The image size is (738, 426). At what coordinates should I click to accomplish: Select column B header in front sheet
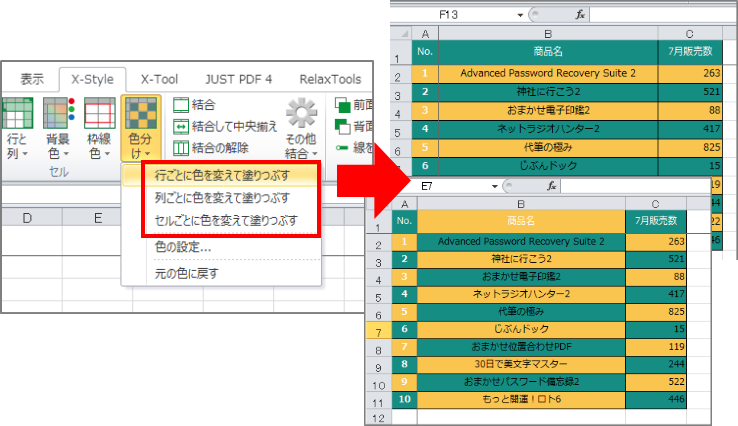click(x=521, y=204)
